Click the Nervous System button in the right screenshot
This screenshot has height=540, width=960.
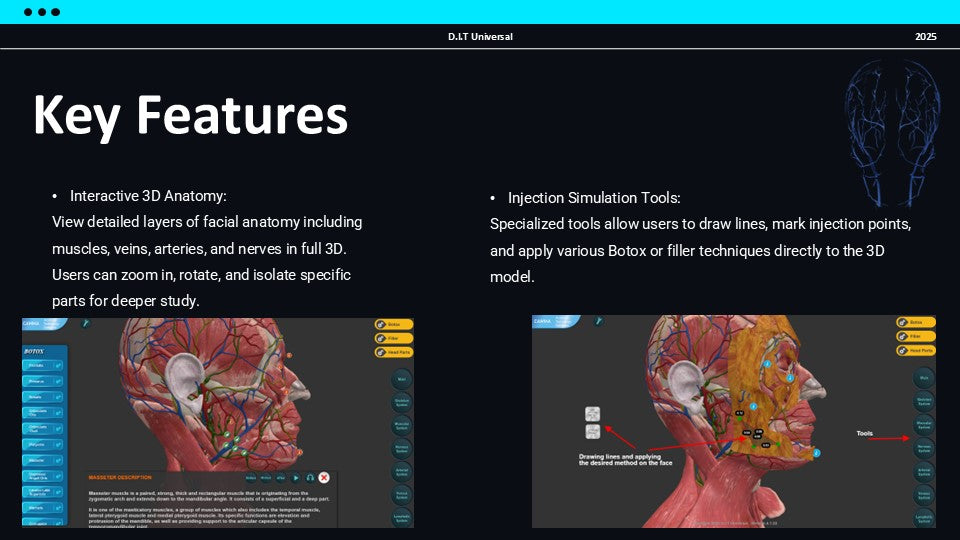tap(923, 447)
